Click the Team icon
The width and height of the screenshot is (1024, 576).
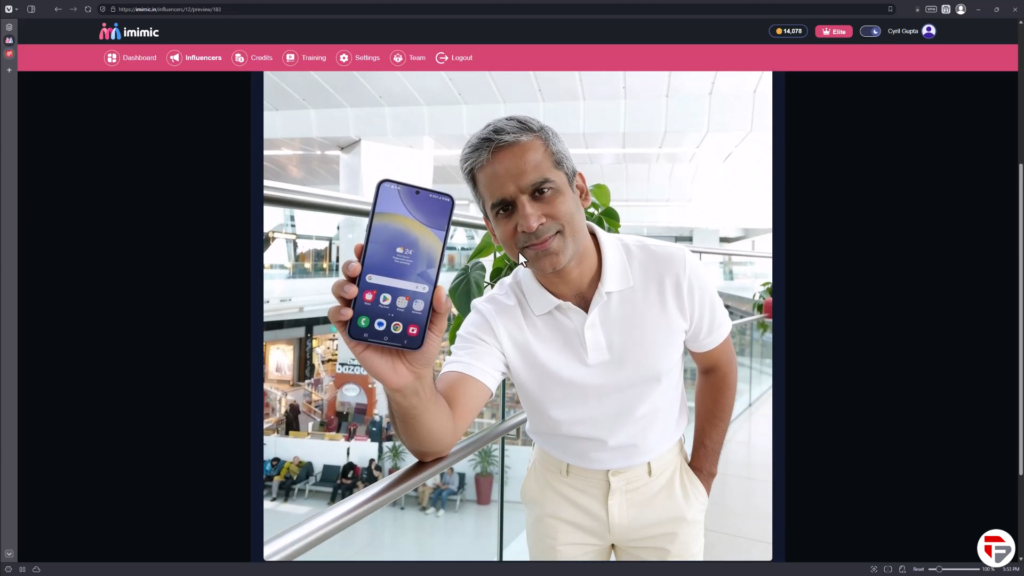click(398, 58)
